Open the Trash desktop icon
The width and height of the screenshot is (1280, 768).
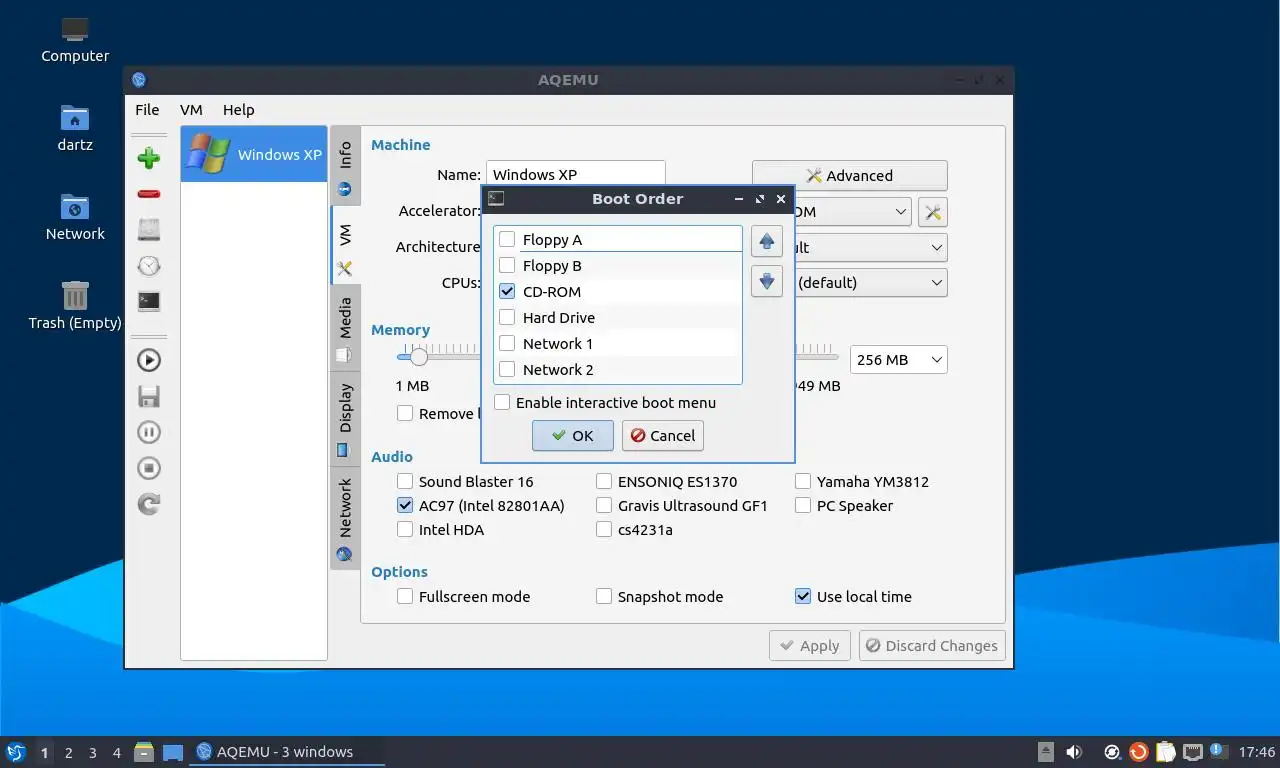point(75,306)
